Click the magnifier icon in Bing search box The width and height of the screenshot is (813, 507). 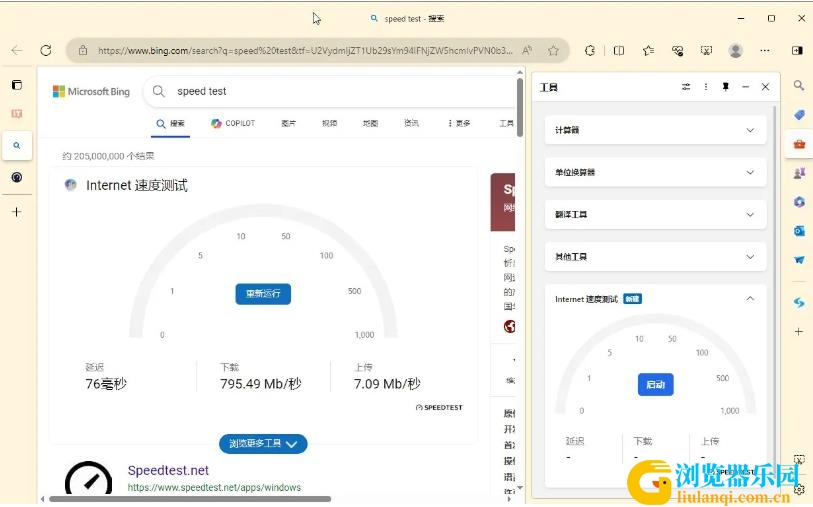tap(159, 91)
